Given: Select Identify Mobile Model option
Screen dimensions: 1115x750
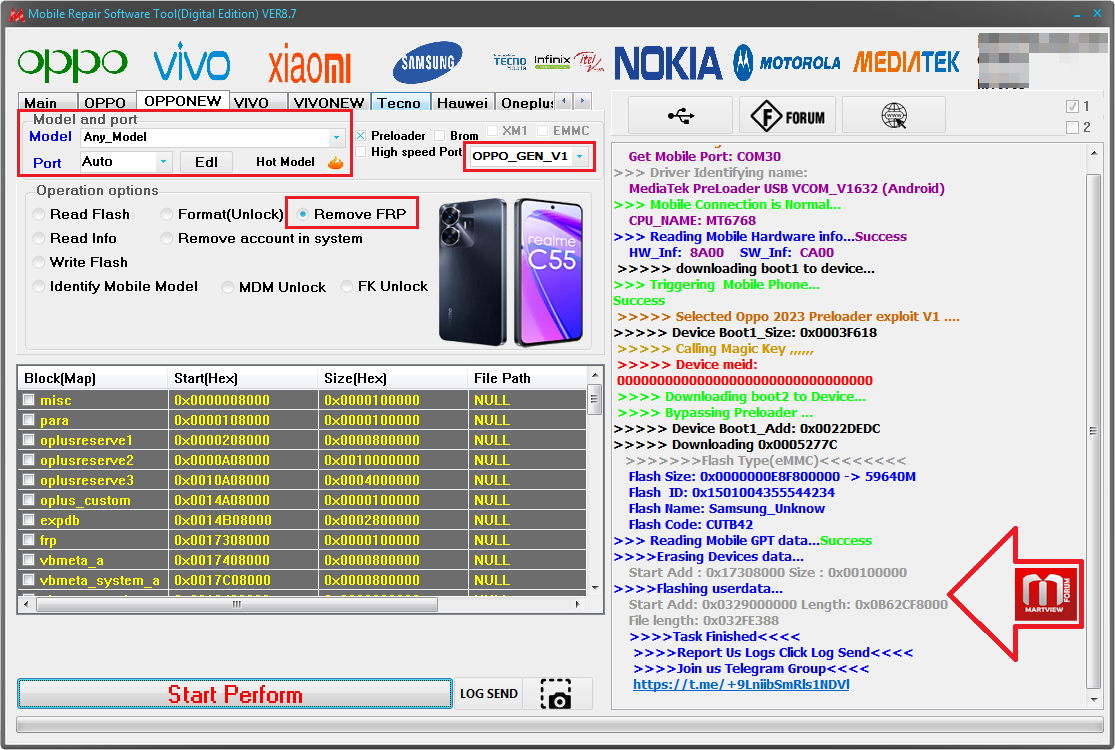Looking at the screenshot, I should (116, 286).
